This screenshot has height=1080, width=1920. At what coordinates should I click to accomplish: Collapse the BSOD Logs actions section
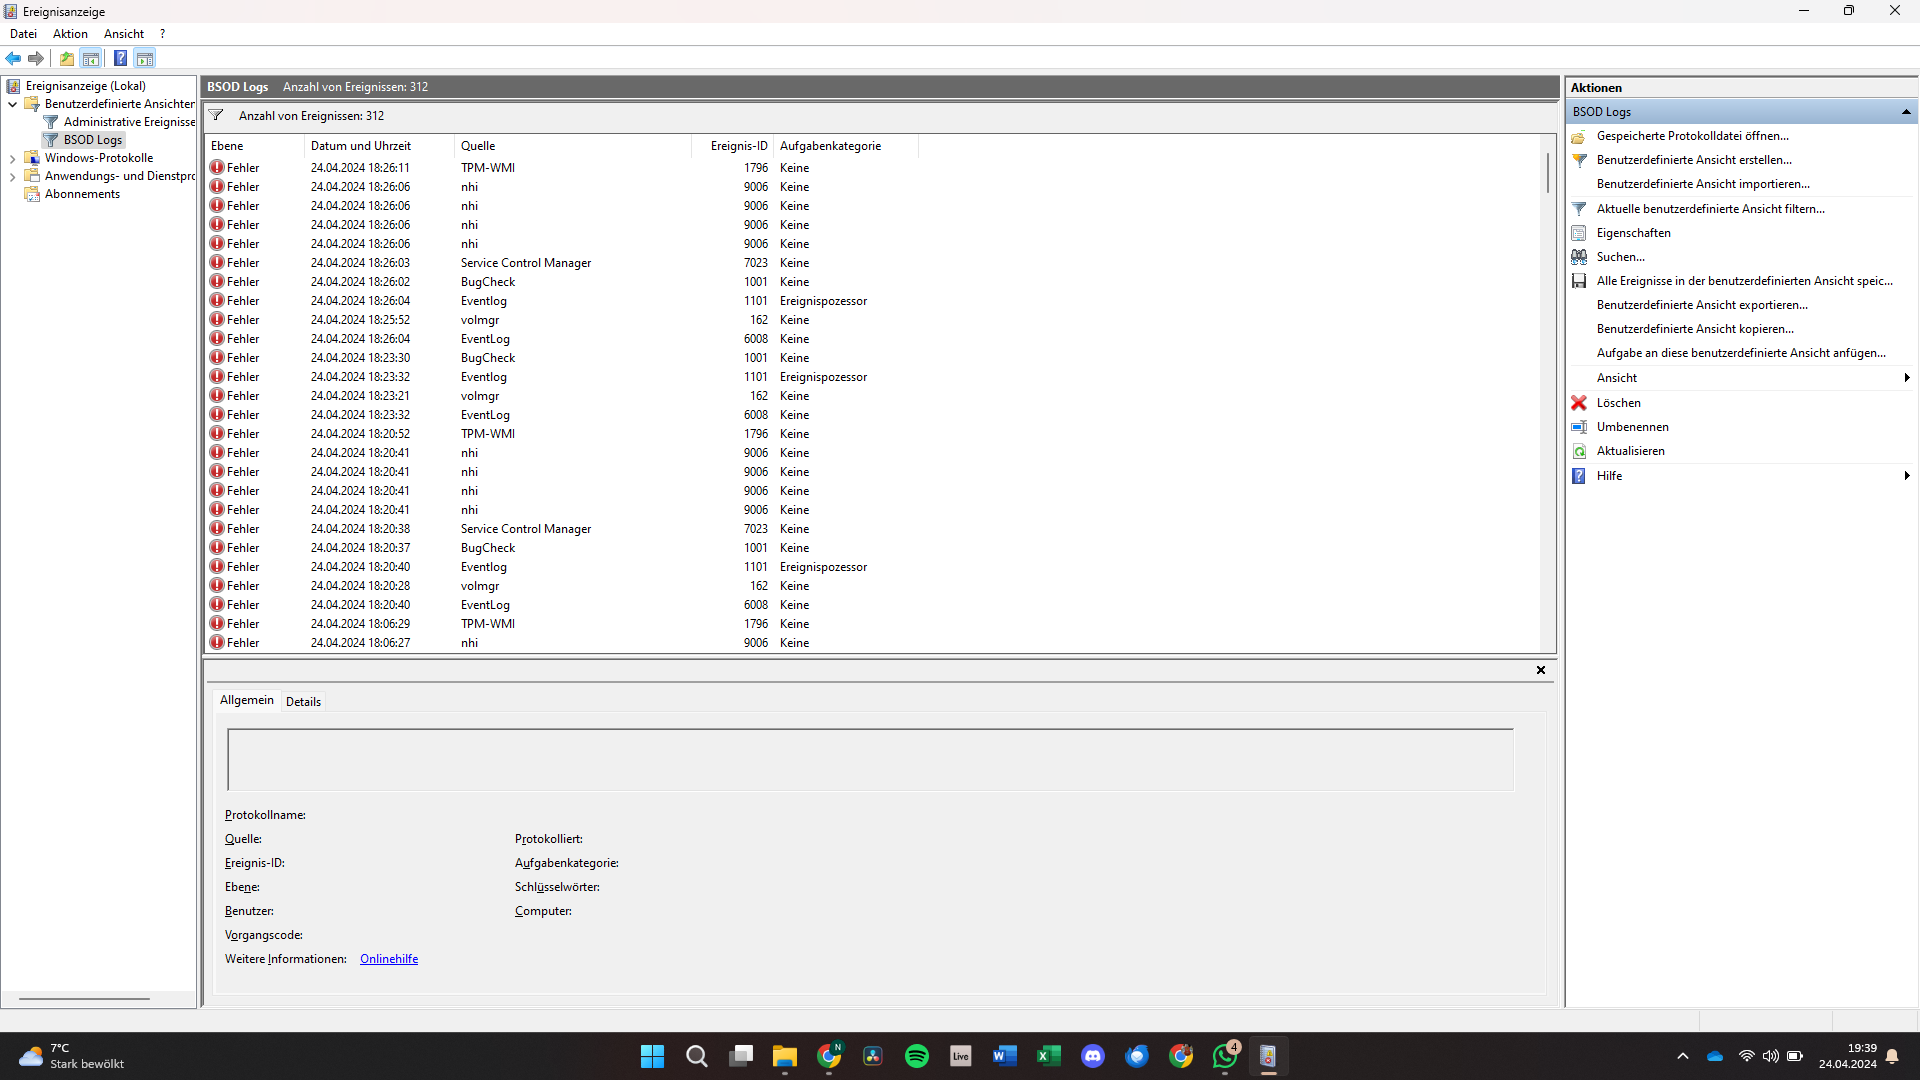click(1906, 112)
